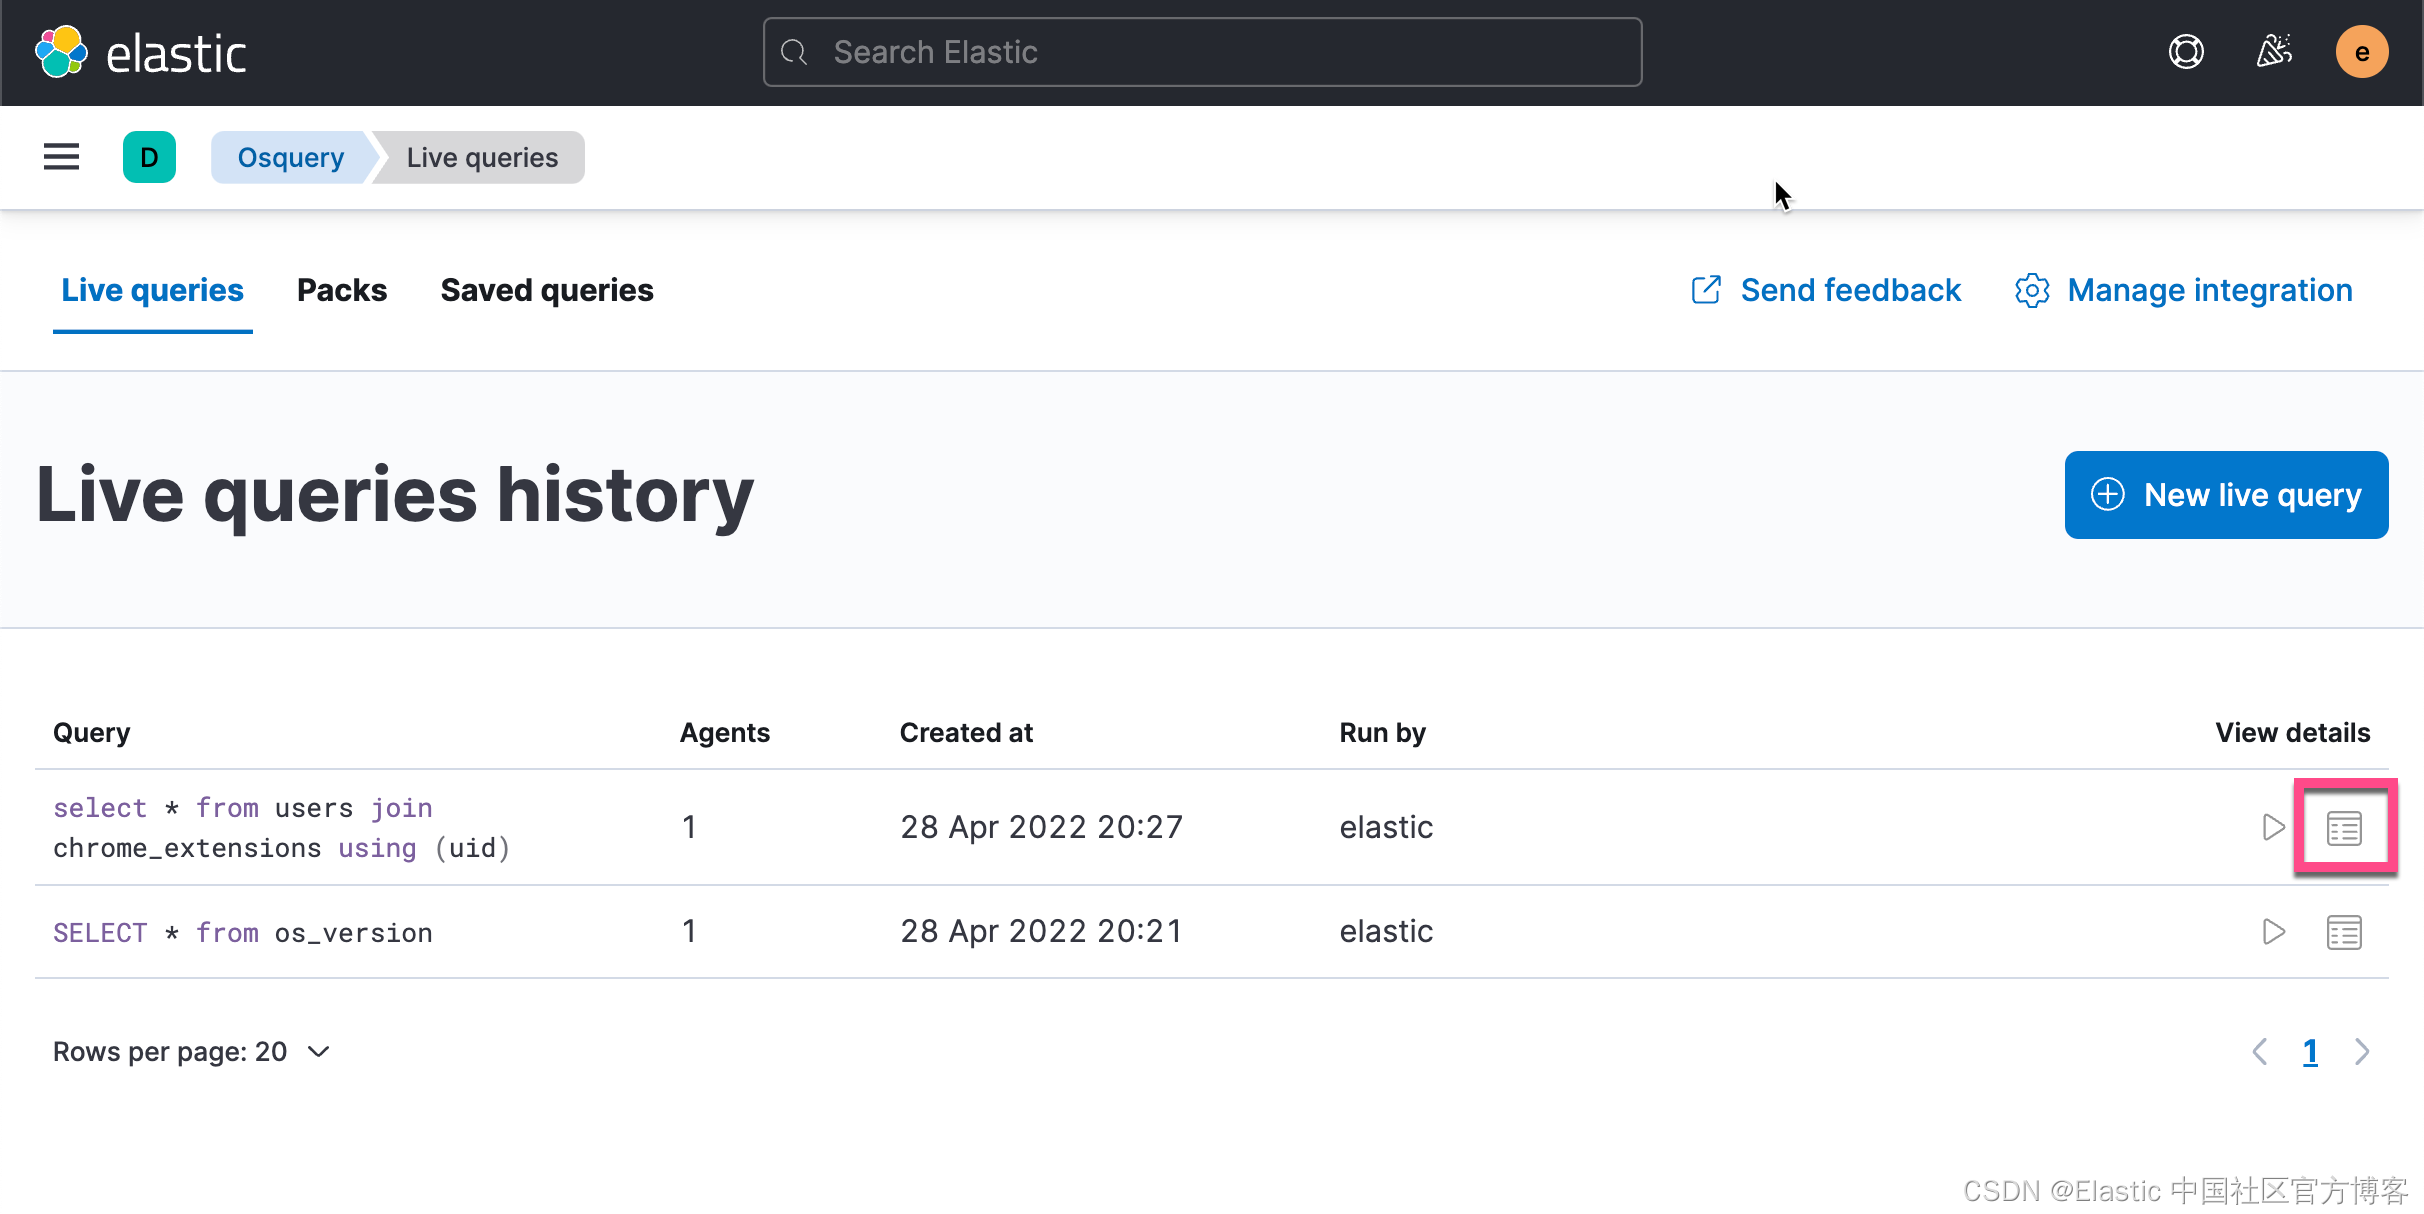
Task: Switch to the Packs tab
Action: click(x=341, y=290)
